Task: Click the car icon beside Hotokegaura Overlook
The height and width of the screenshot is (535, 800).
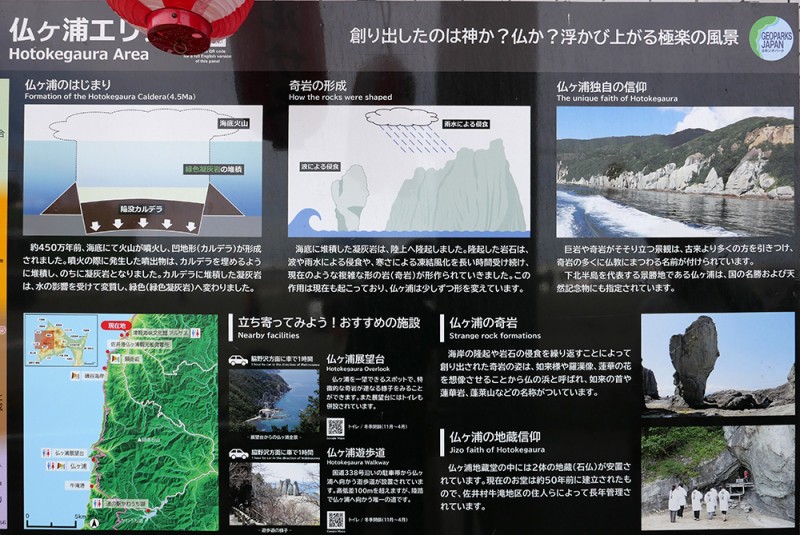Action: coord(238,361)
